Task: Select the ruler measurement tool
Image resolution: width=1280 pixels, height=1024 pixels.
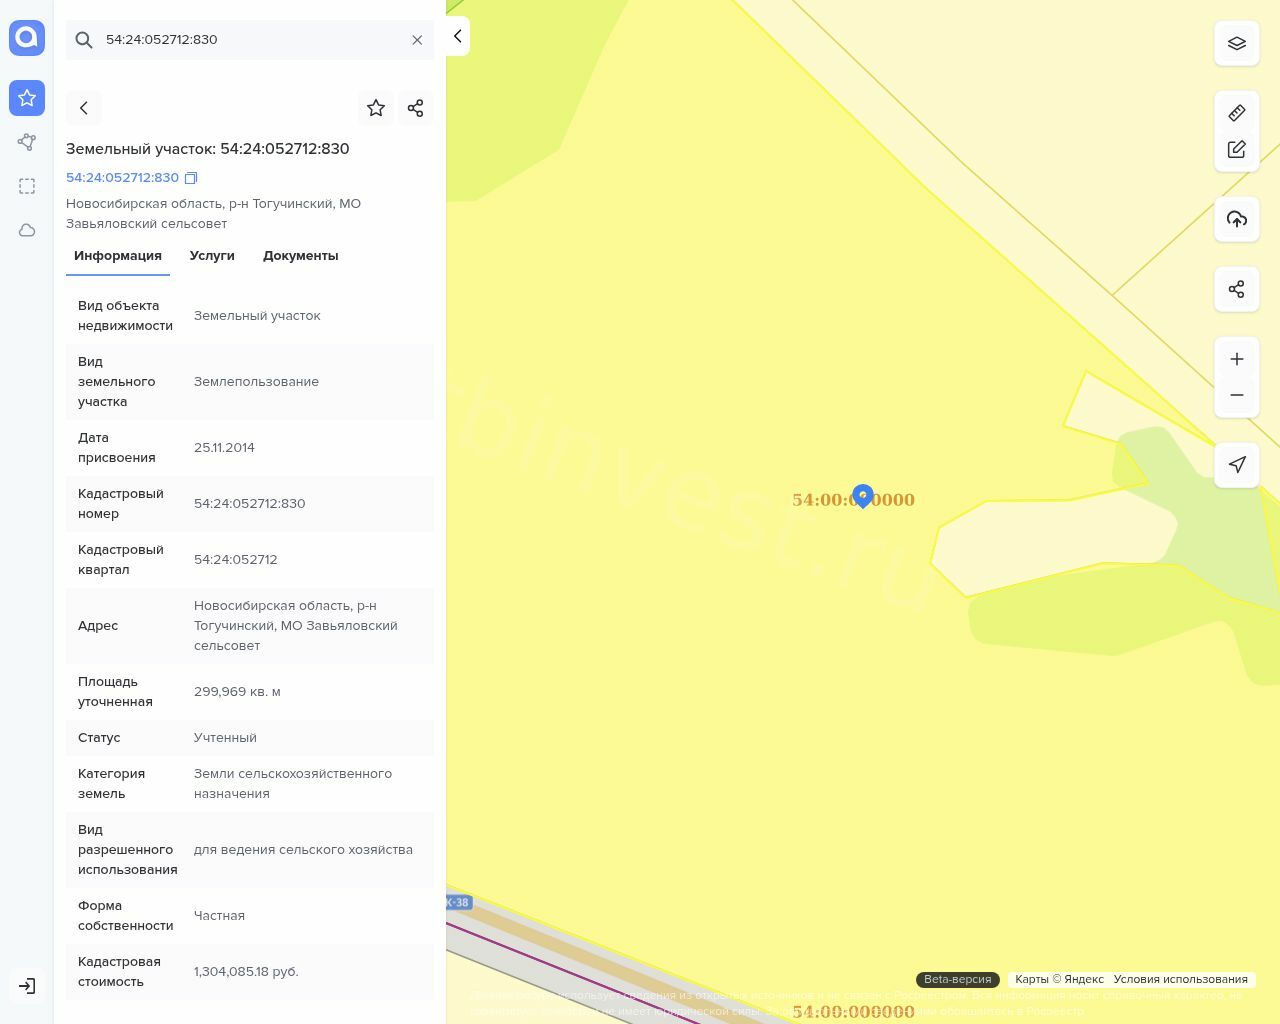Action: click(x=1237, y=113)
